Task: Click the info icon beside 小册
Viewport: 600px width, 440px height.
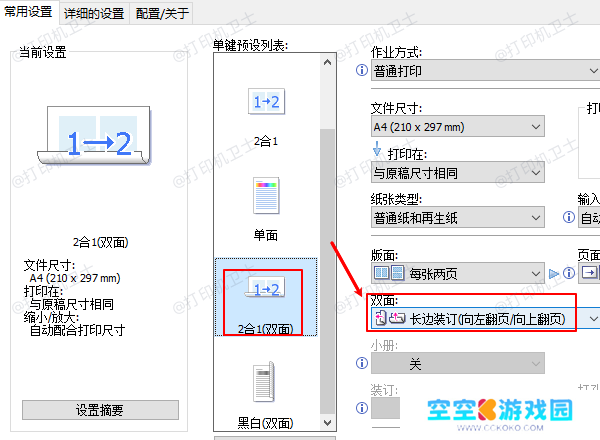Action: (362, 363)
